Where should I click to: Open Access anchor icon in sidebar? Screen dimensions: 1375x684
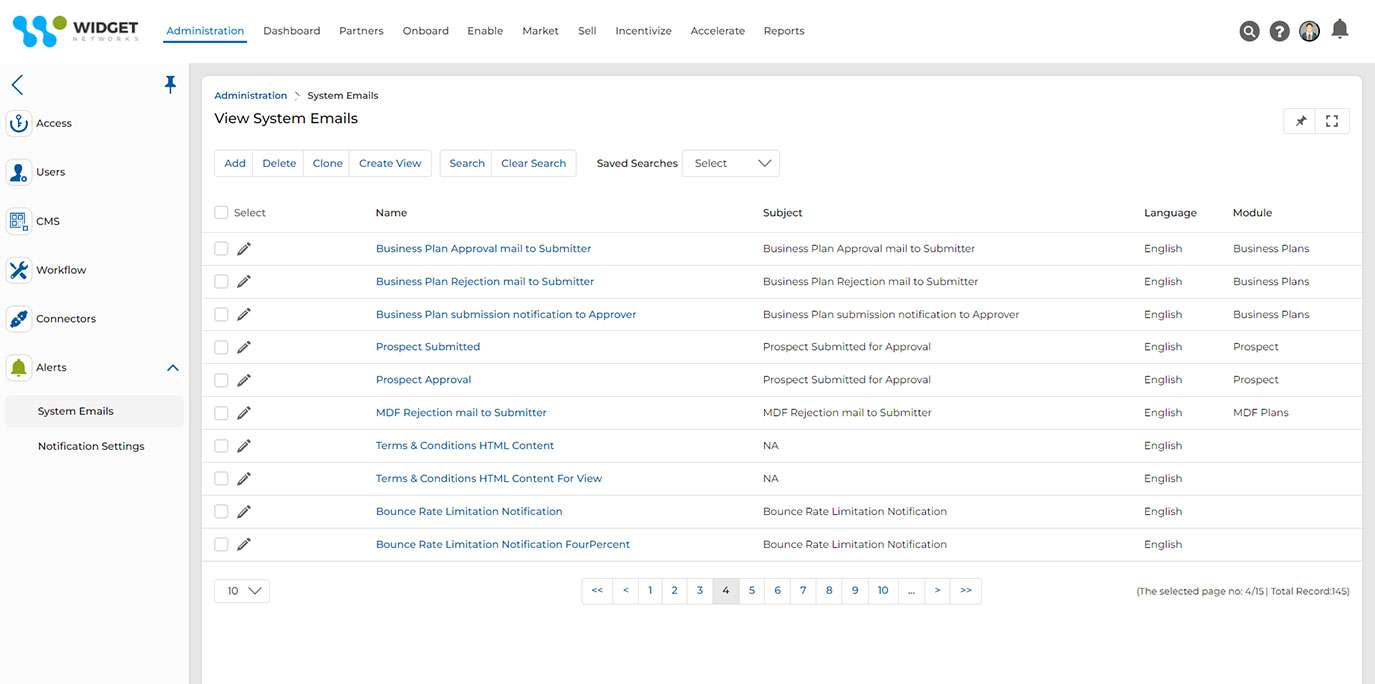(x=19, y=123)
